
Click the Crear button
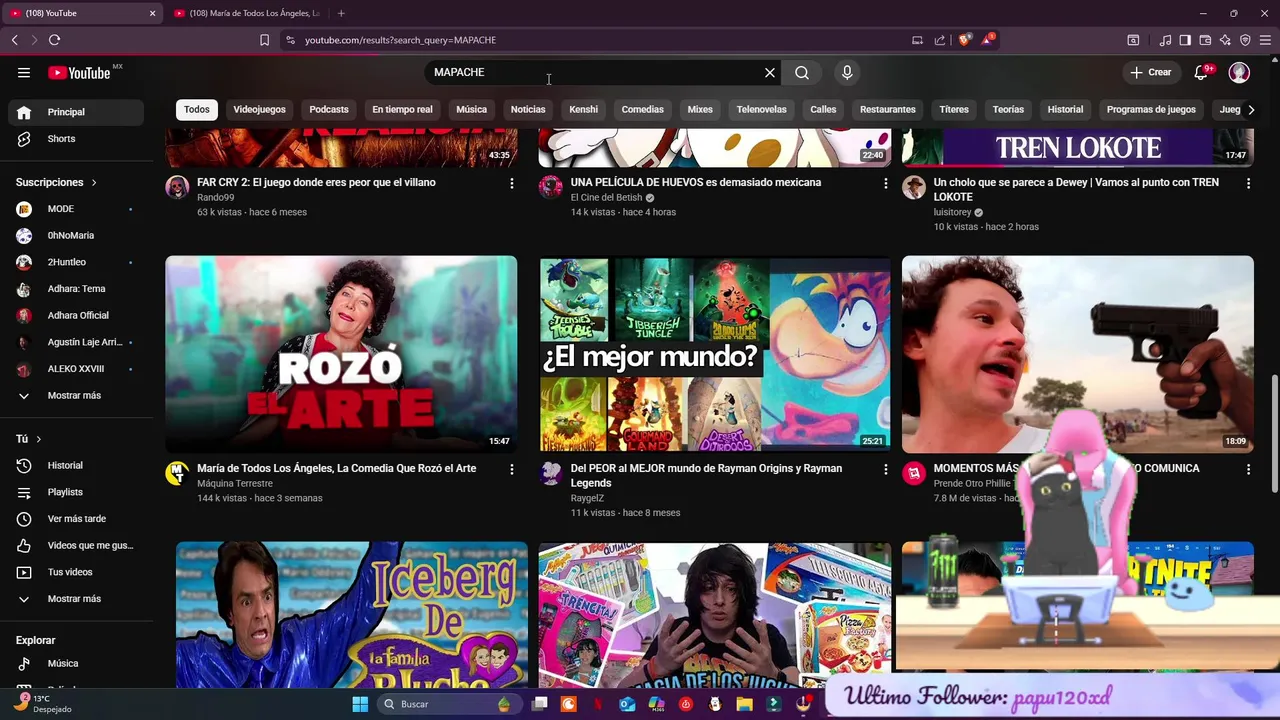1150,72
